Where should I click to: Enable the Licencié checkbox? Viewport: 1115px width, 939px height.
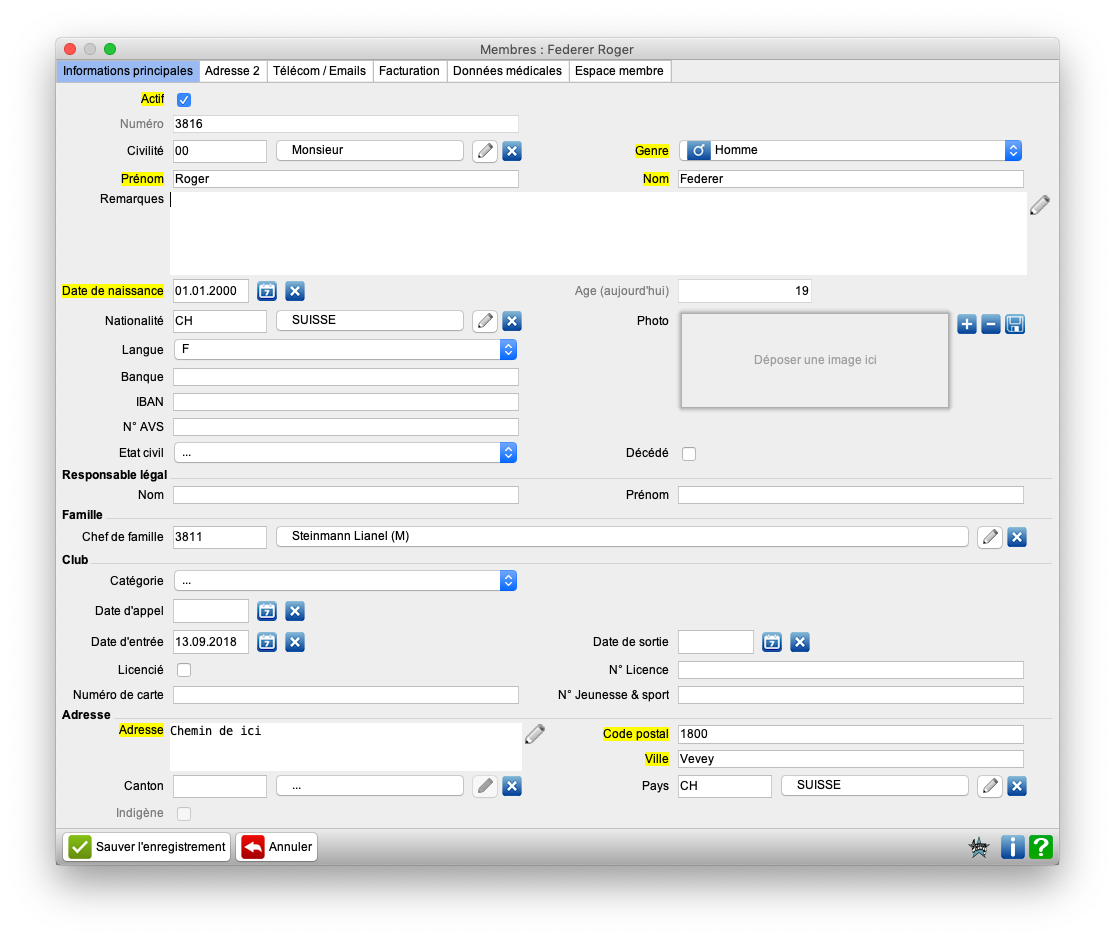tap(184, 670)
